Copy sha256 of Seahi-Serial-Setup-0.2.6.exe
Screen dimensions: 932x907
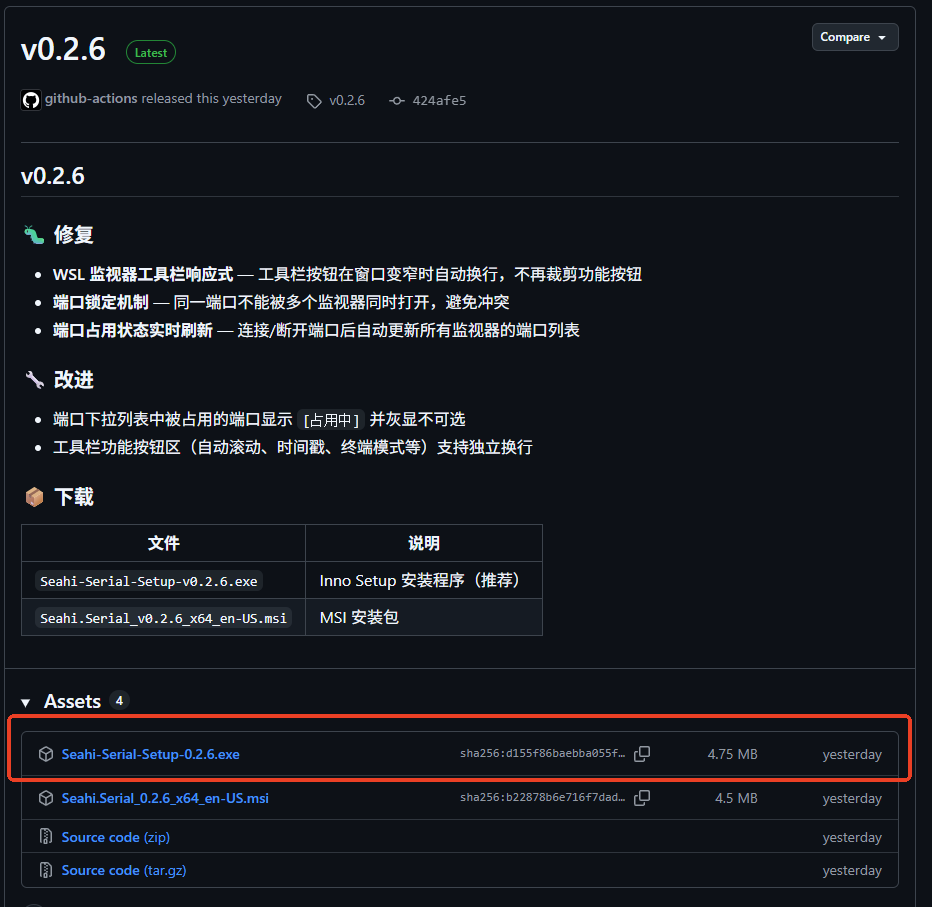click(x=642, y=754)
